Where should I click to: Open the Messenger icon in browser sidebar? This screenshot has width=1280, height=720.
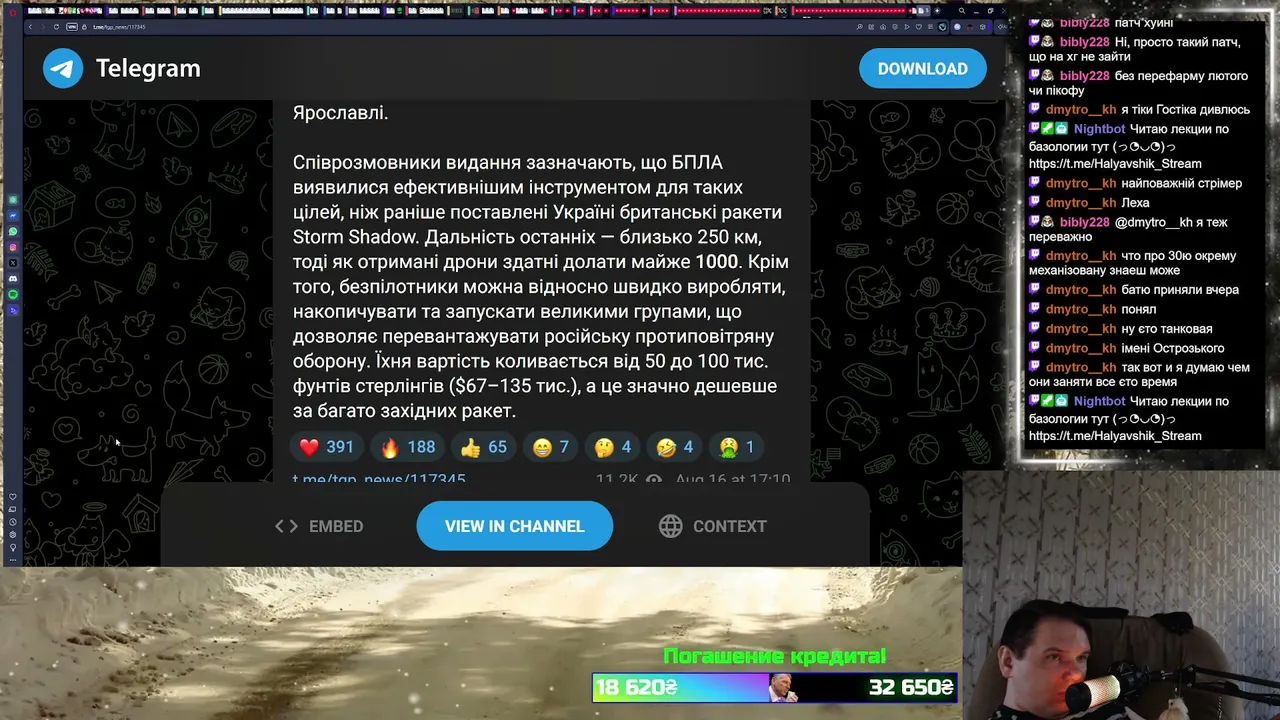click(x=13, y=215)
